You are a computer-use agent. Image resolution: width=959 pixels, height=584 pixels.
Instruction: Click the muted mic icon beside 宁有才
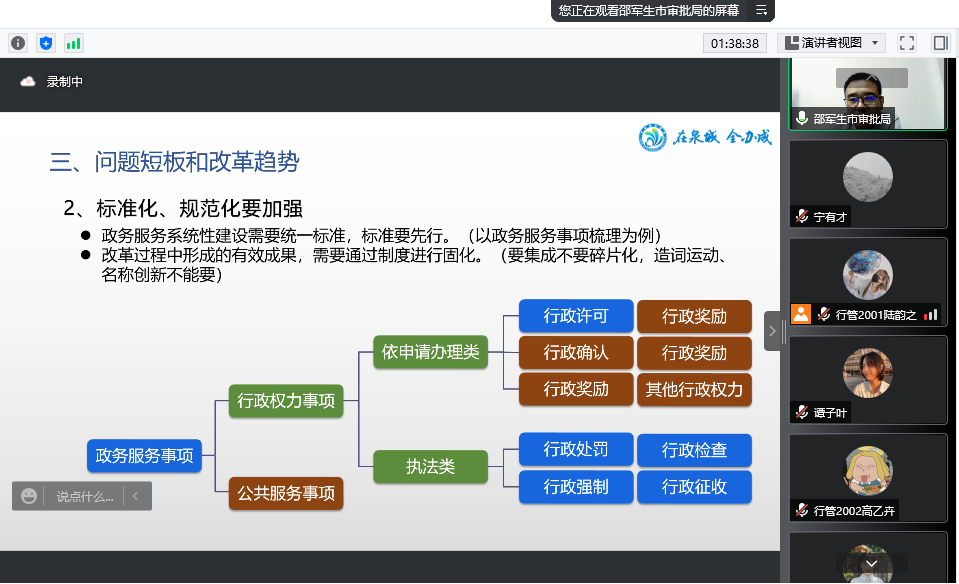tap(801, 216)
